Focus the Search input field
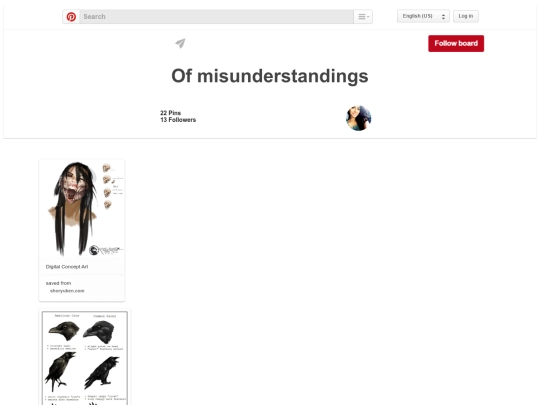Image resolution: width=540 pixels, height=405 pixels. [217, 17]
